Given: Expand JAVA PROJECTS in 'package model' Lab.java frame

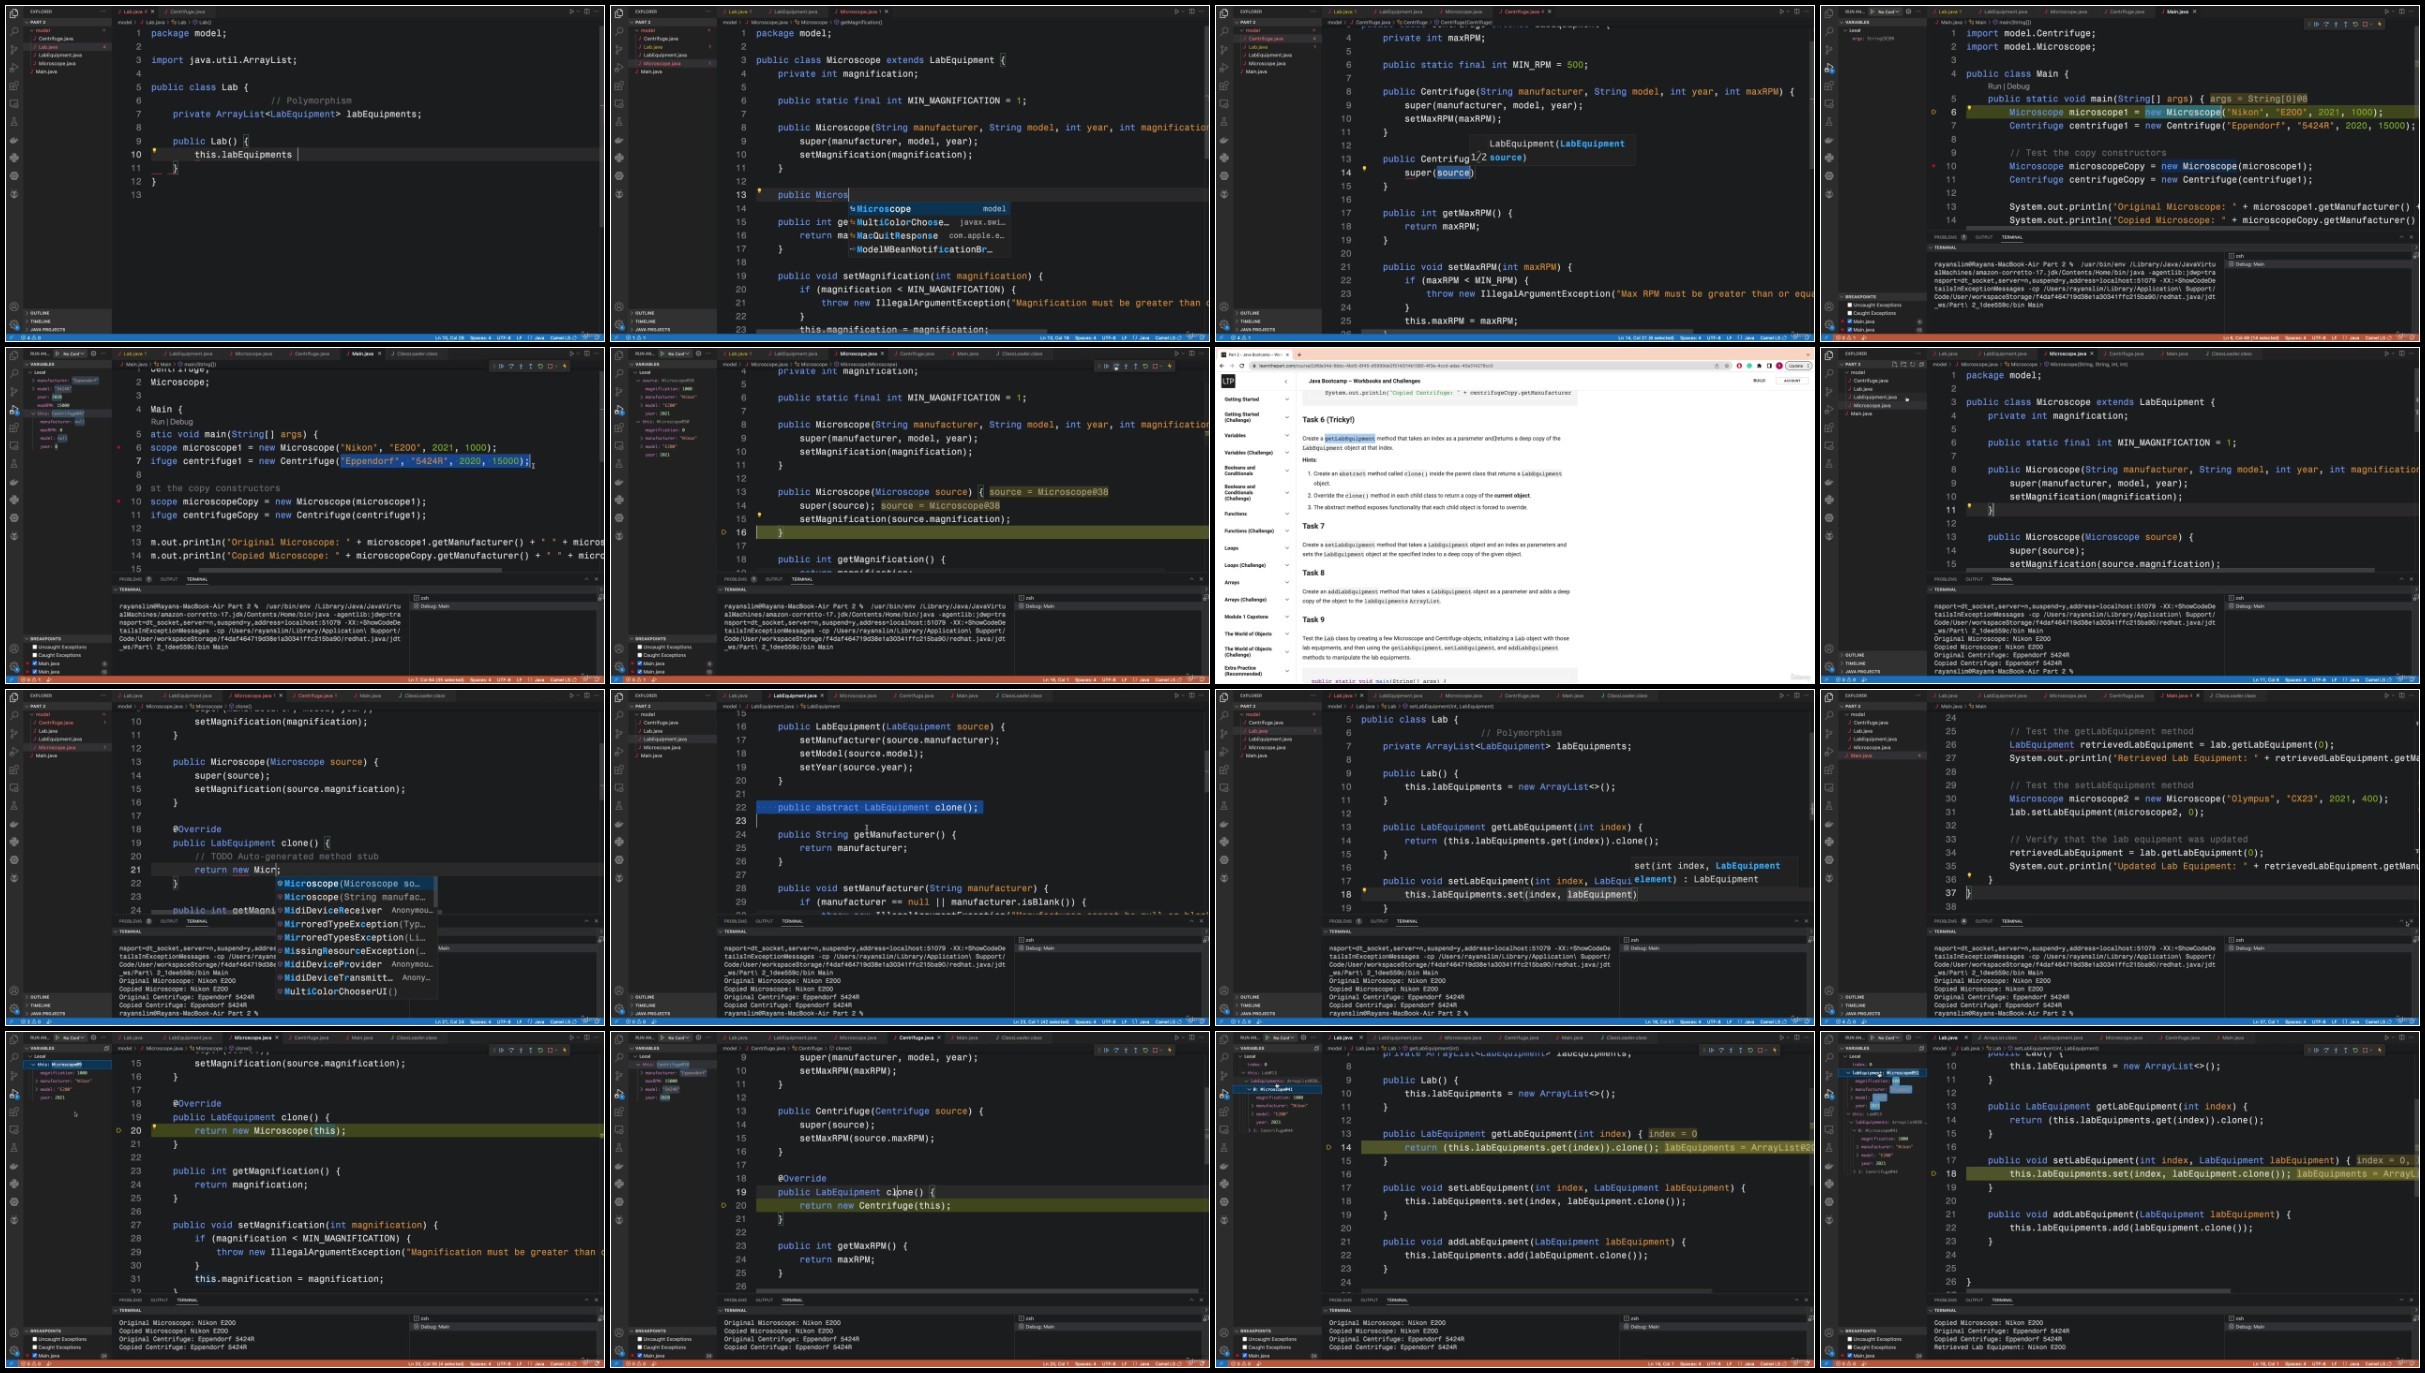Looking at the screenshot, I should (68, 330).
